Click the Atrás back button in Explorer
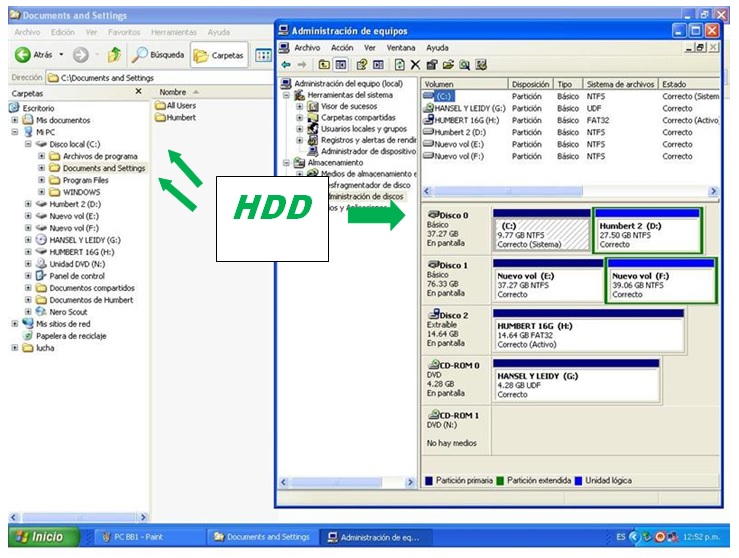The height and width of the screenshot is (558, 739). (34, 55)
